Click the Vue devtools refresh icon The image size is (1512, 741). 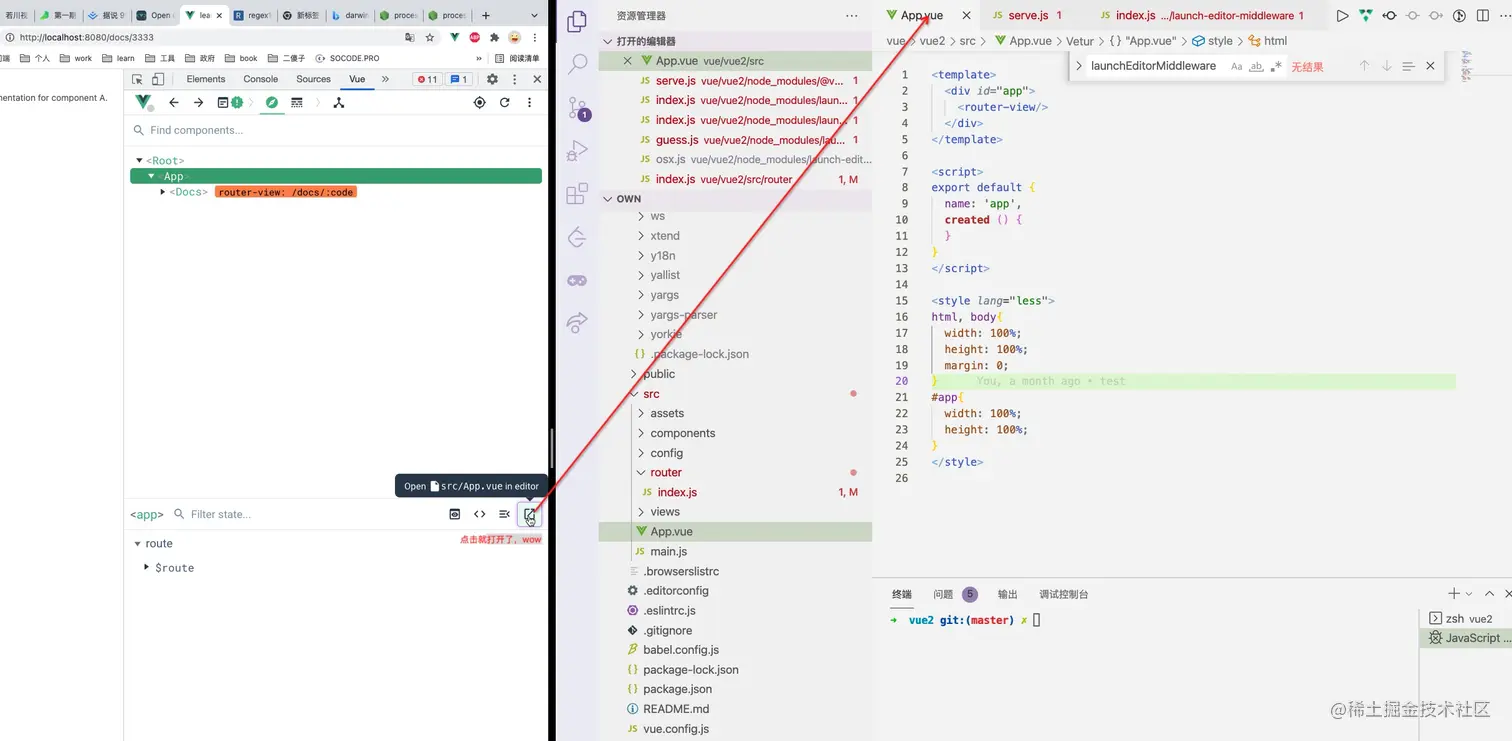(x=505, y=102)
